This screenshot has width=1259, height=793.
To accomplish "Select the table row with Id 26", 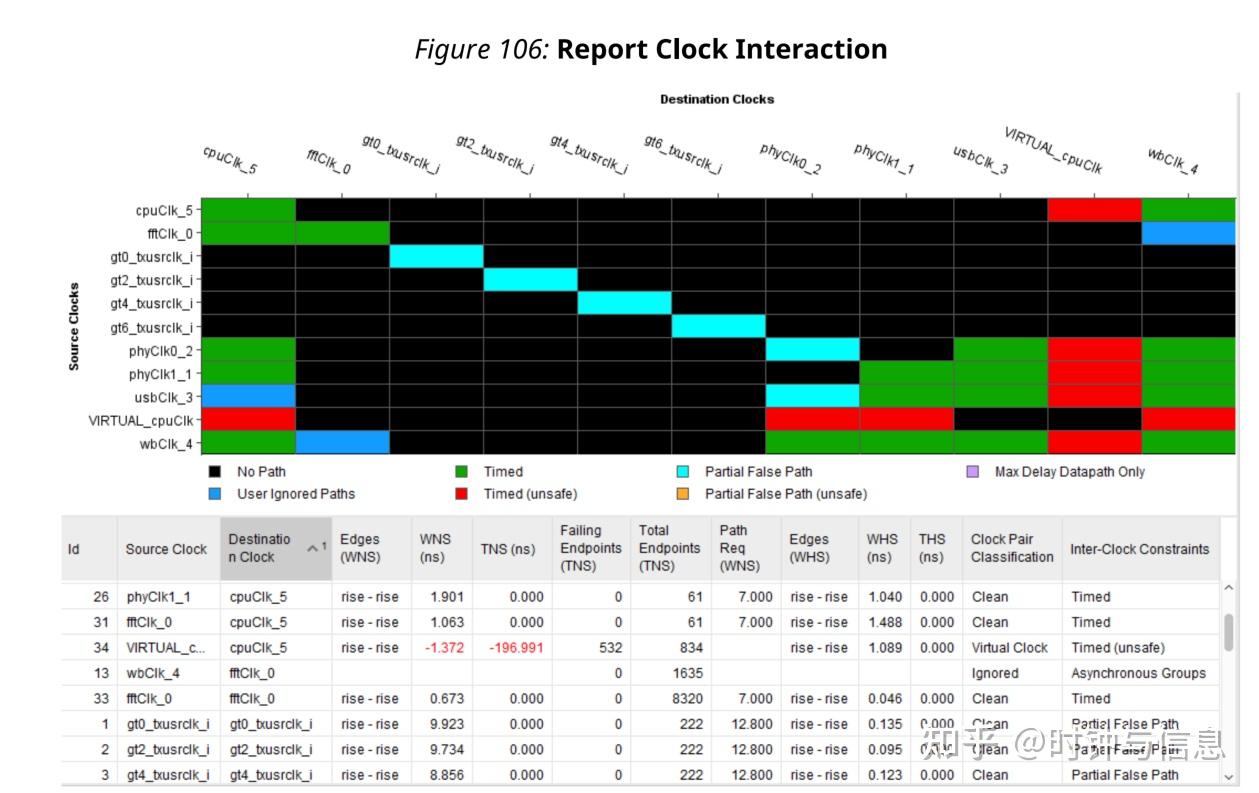I will click(x=641, y=597).
